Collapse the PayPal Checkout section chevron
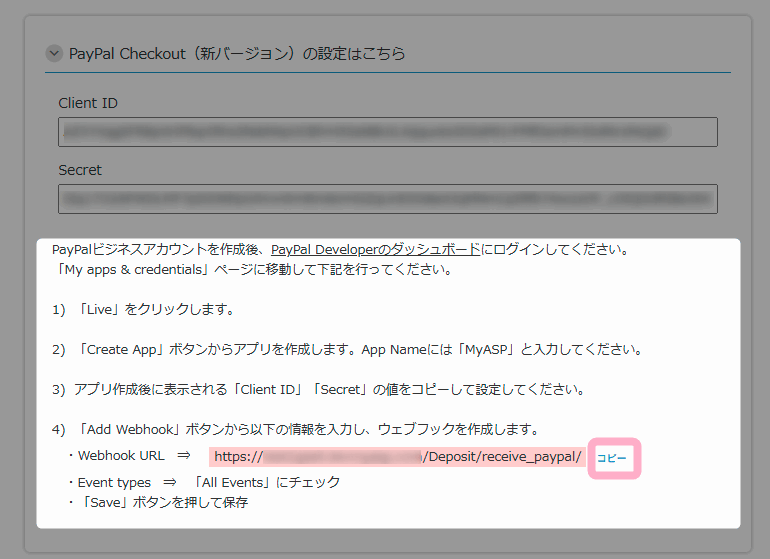Viewport: 770px width, 559px height. tap(54, 54)
